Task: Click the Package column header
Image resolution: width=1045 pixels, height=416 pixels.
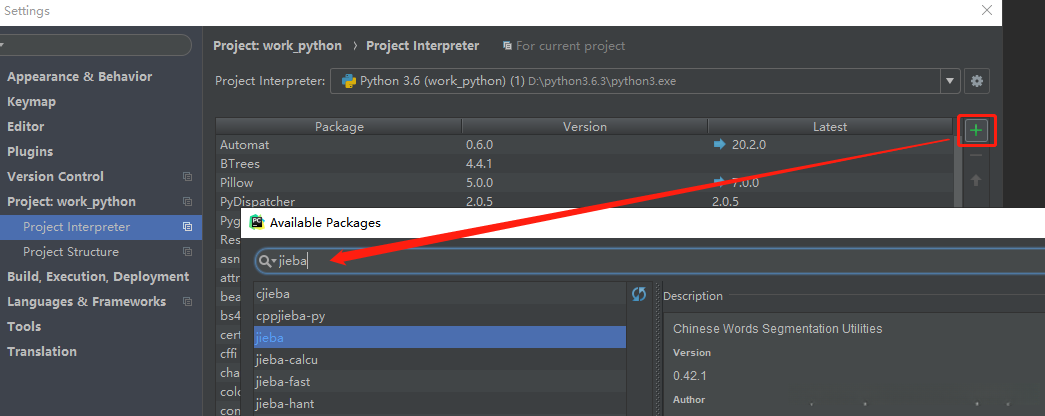Action: click(x=339, y=127)
